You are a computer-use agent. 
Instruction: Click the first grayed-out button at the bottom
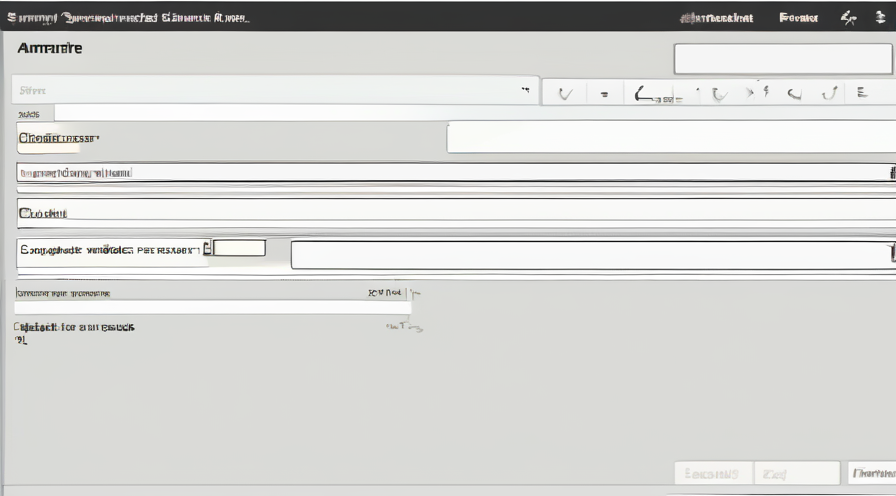[712, 473]
